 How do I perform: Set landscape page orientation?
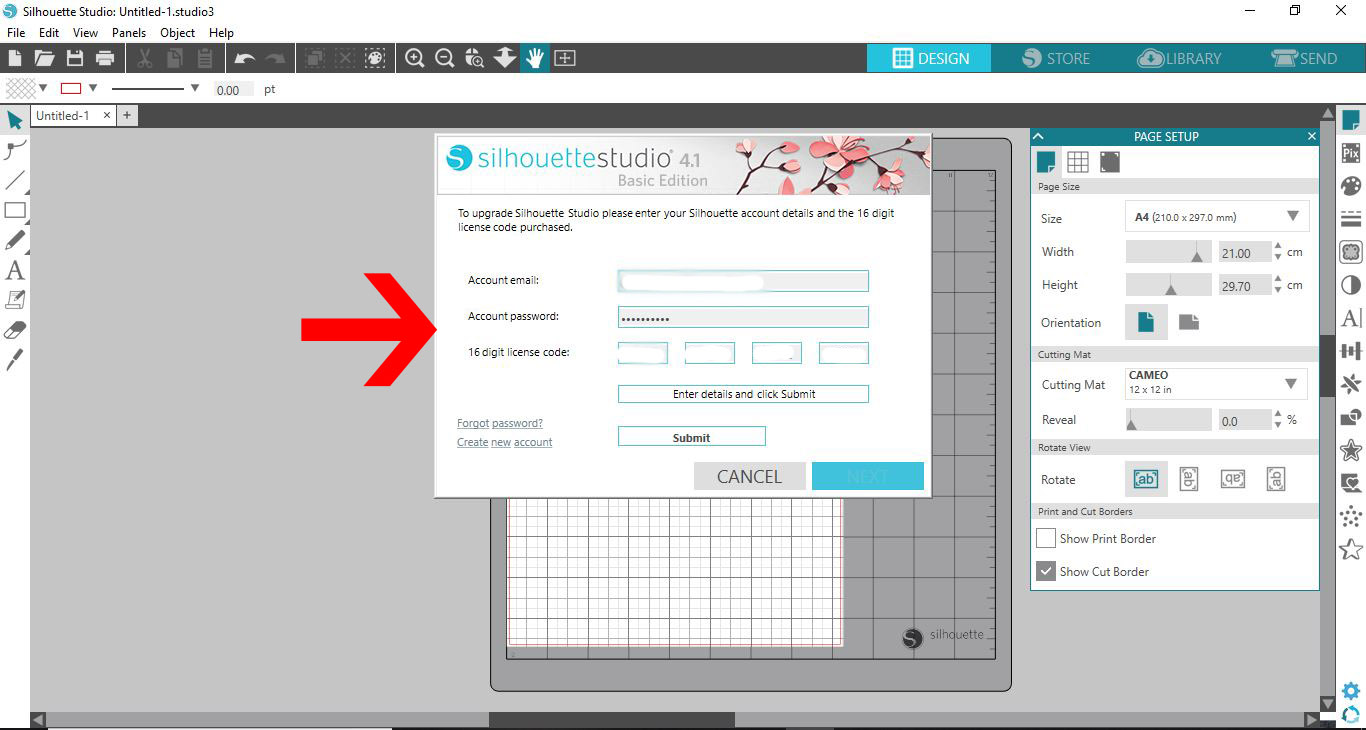pos(1188,322)
